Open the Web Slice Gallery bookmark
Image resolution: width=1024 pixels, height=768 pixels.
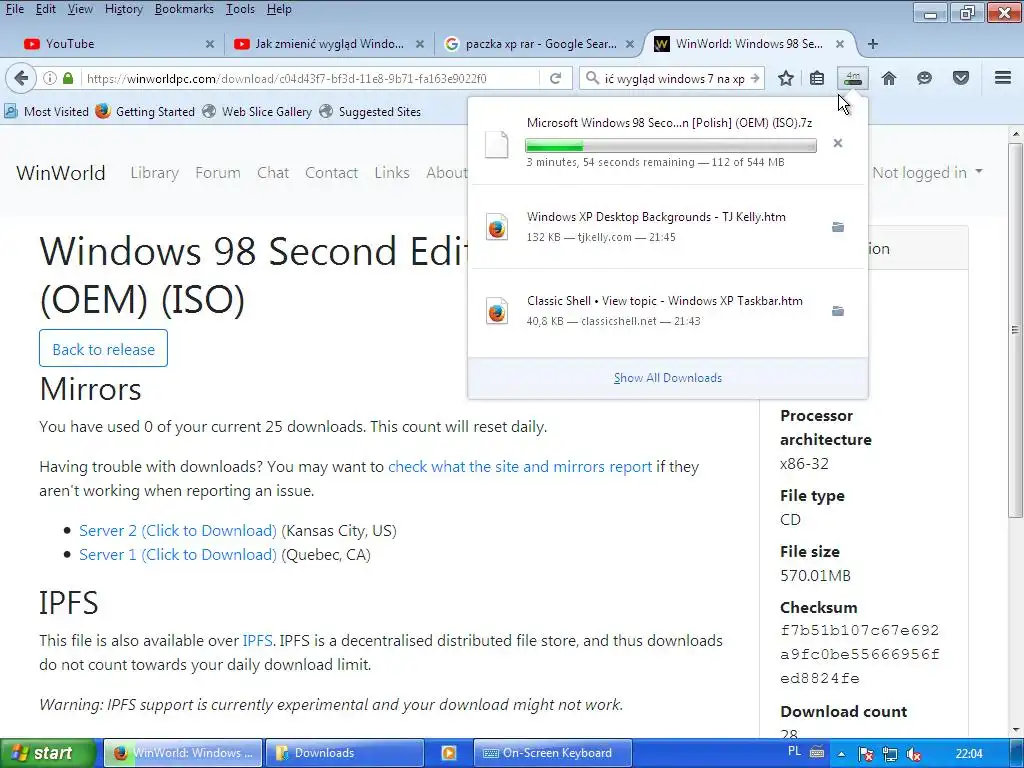(257, 112)
